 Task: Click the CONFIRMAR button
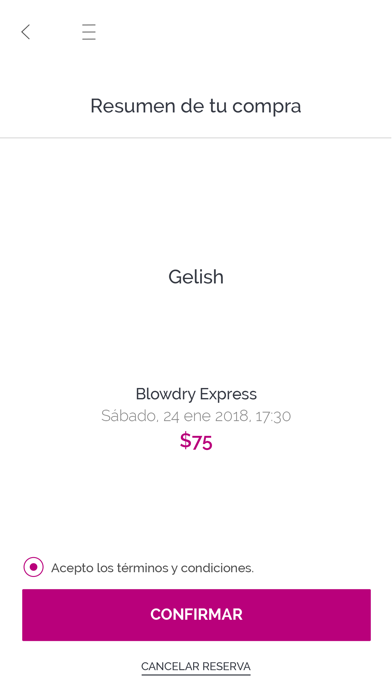(196, 615)
